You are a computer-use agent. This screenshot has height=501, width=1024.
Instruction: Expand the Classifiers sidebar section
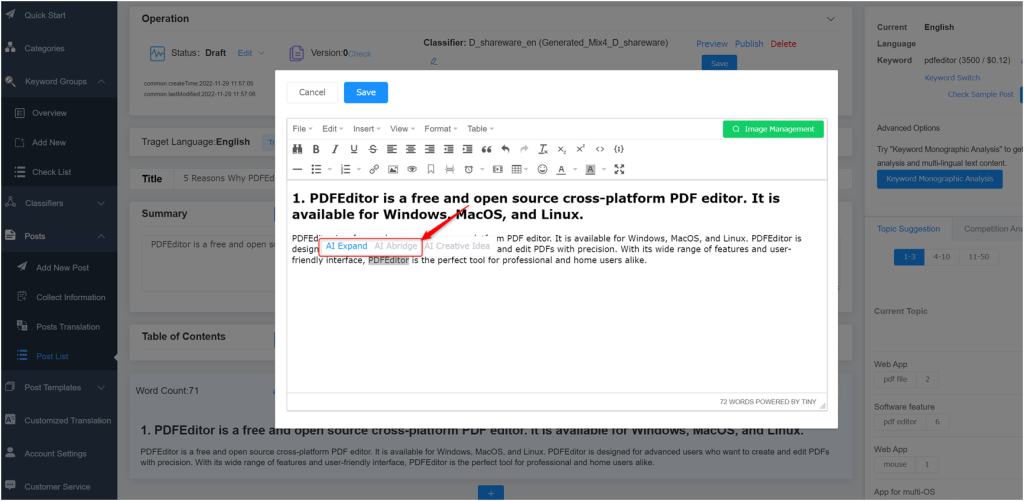[101, 203]
